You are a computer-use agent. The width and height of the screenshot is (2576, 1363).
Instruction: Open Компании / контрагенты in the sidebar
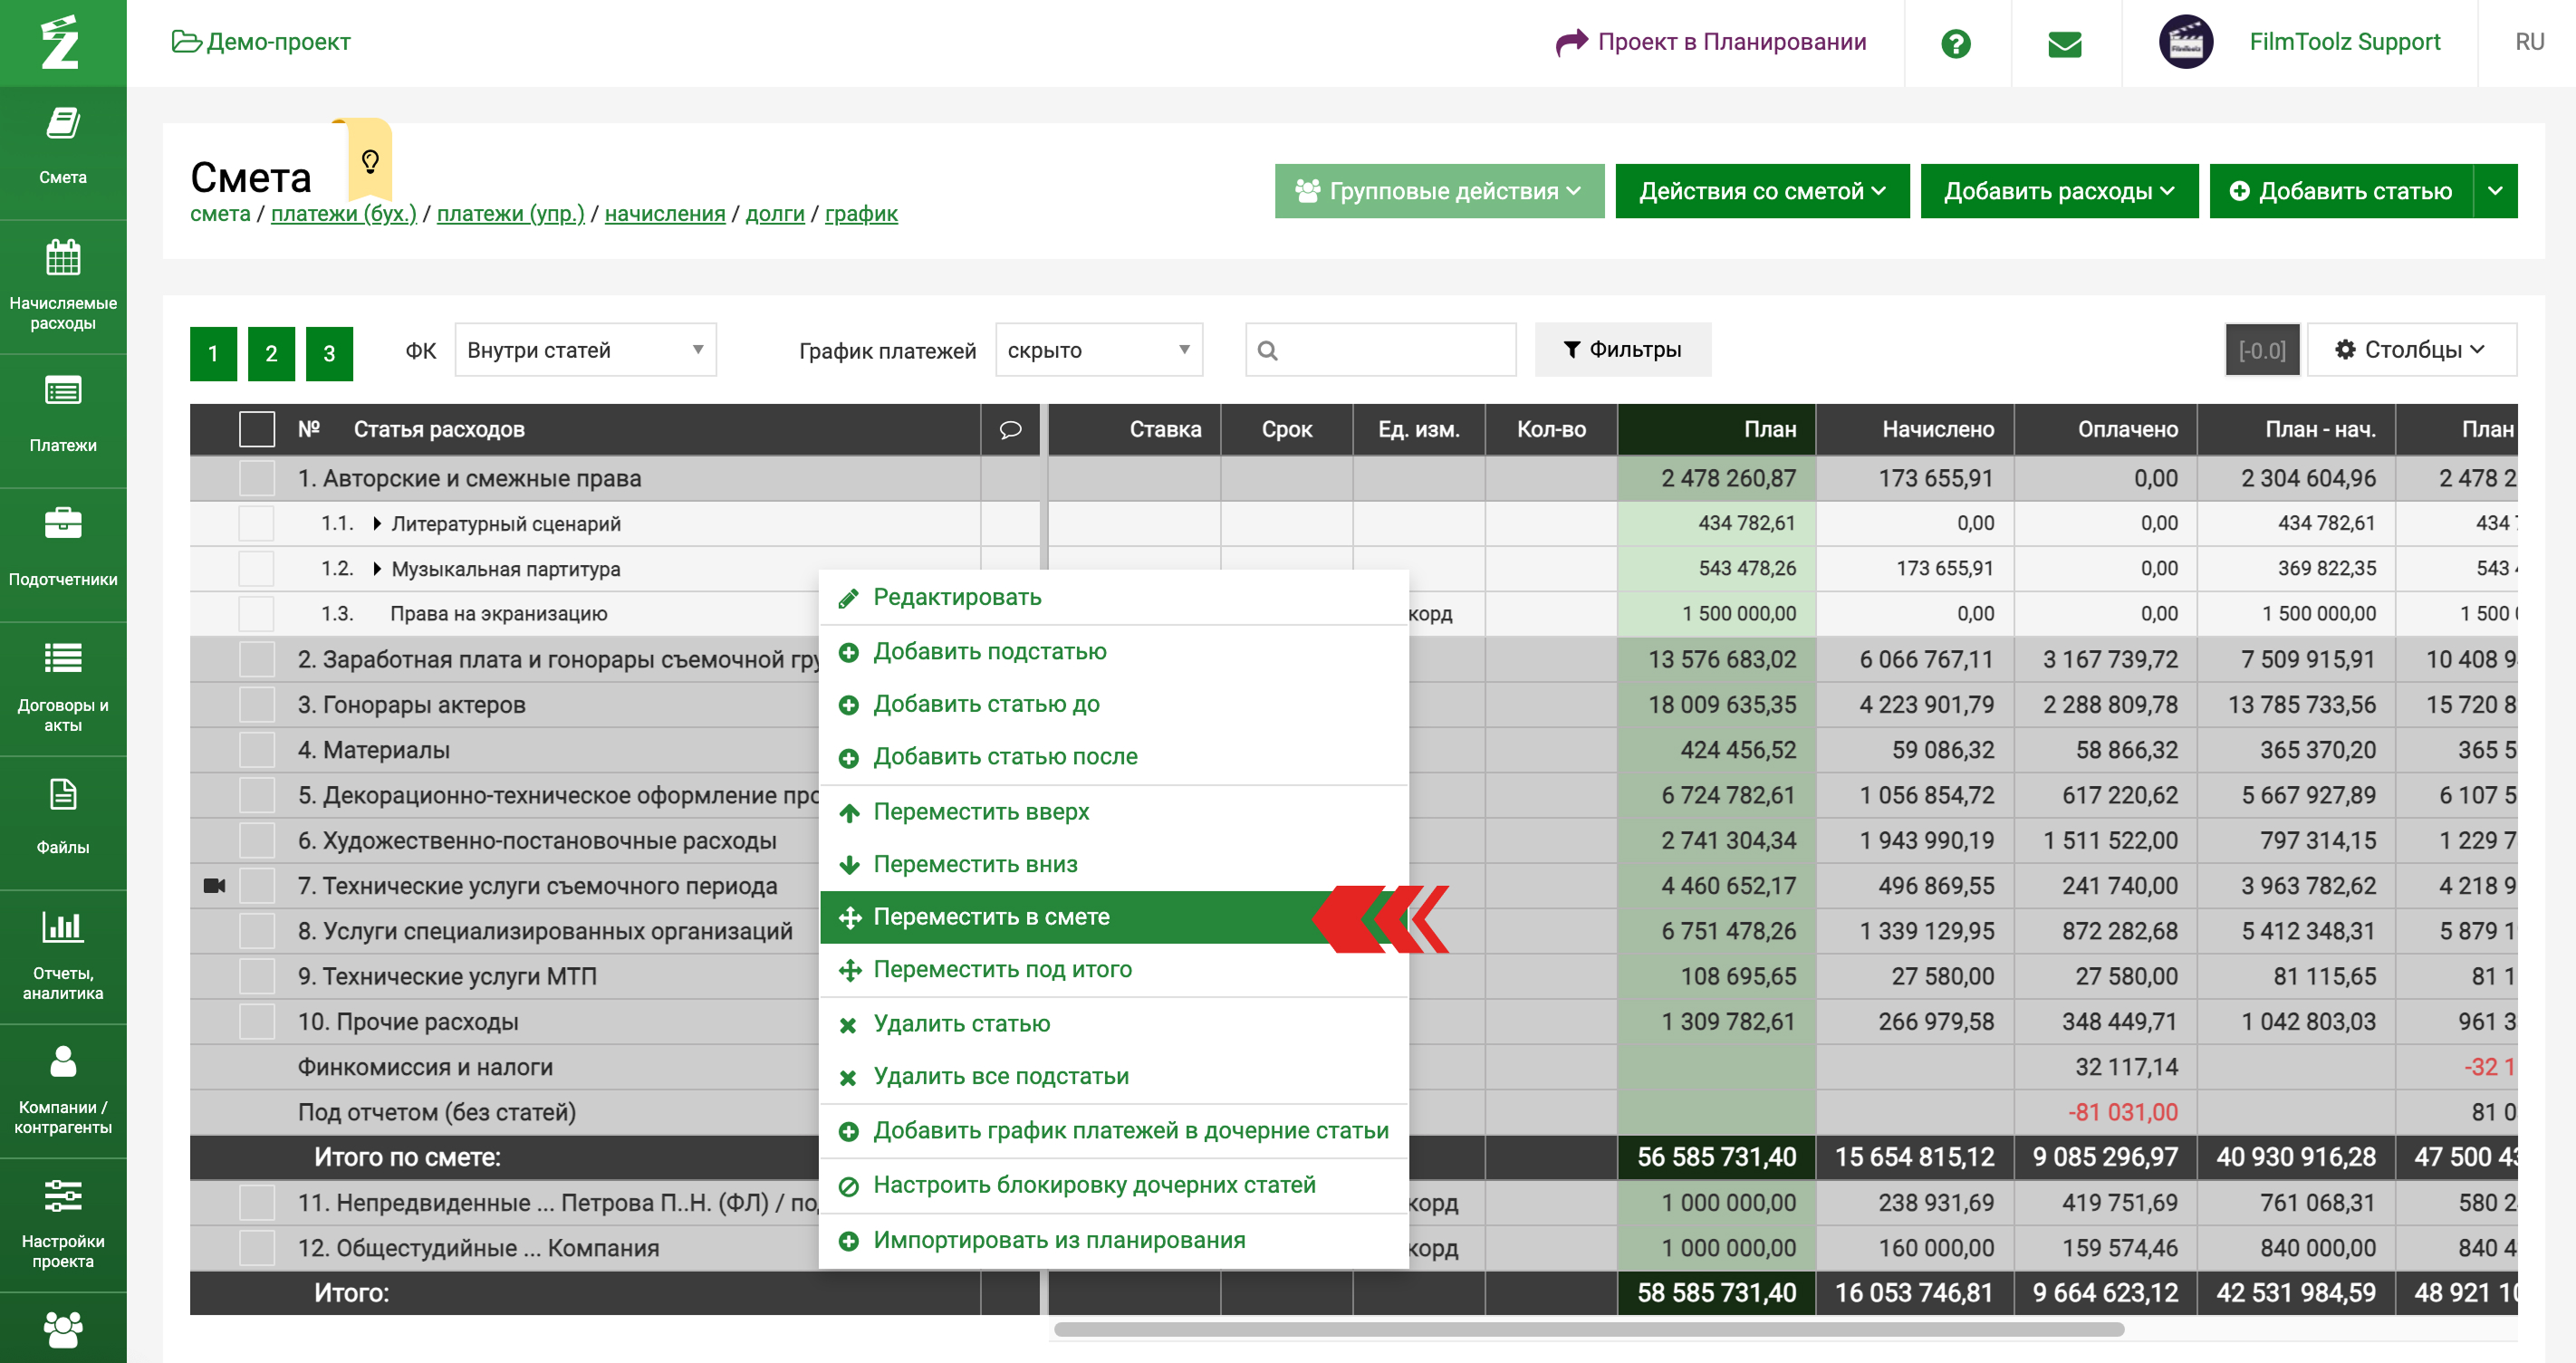point(63,1090)
